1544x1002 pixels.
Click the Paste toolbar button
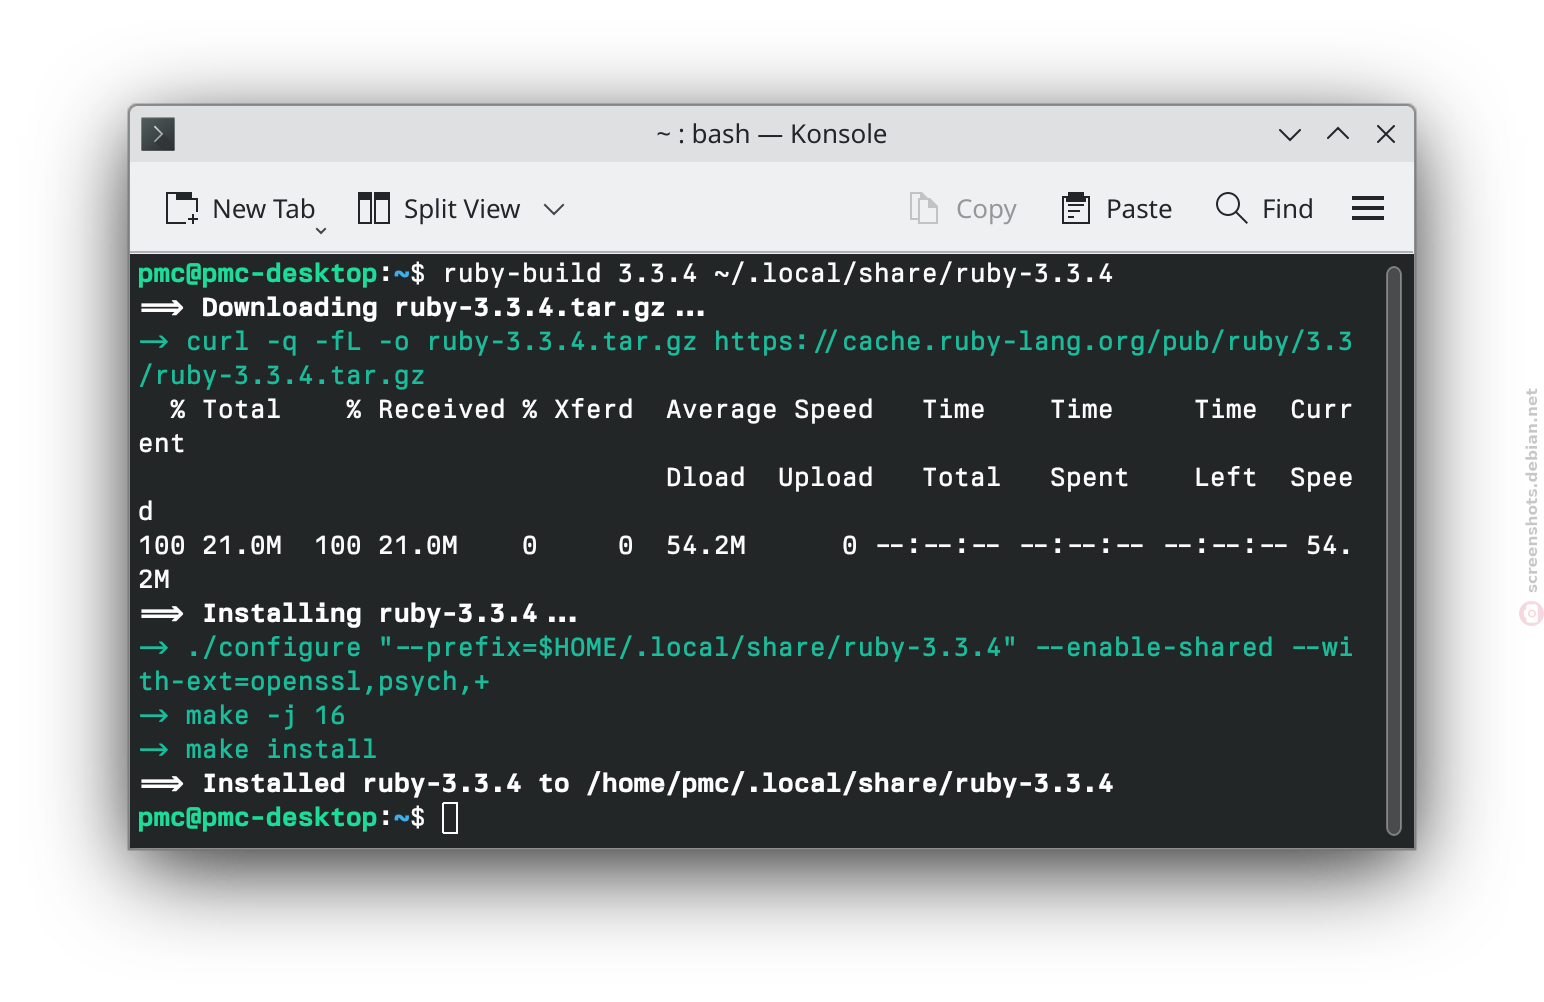tap(1116, 209)
